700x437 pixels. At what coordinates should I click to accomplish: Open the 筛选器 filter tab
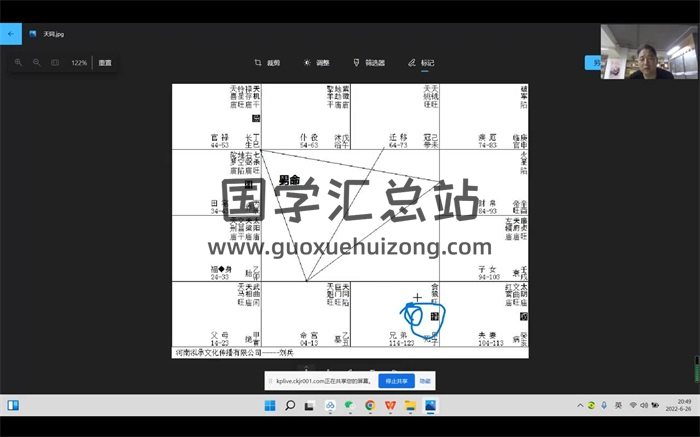369,63
